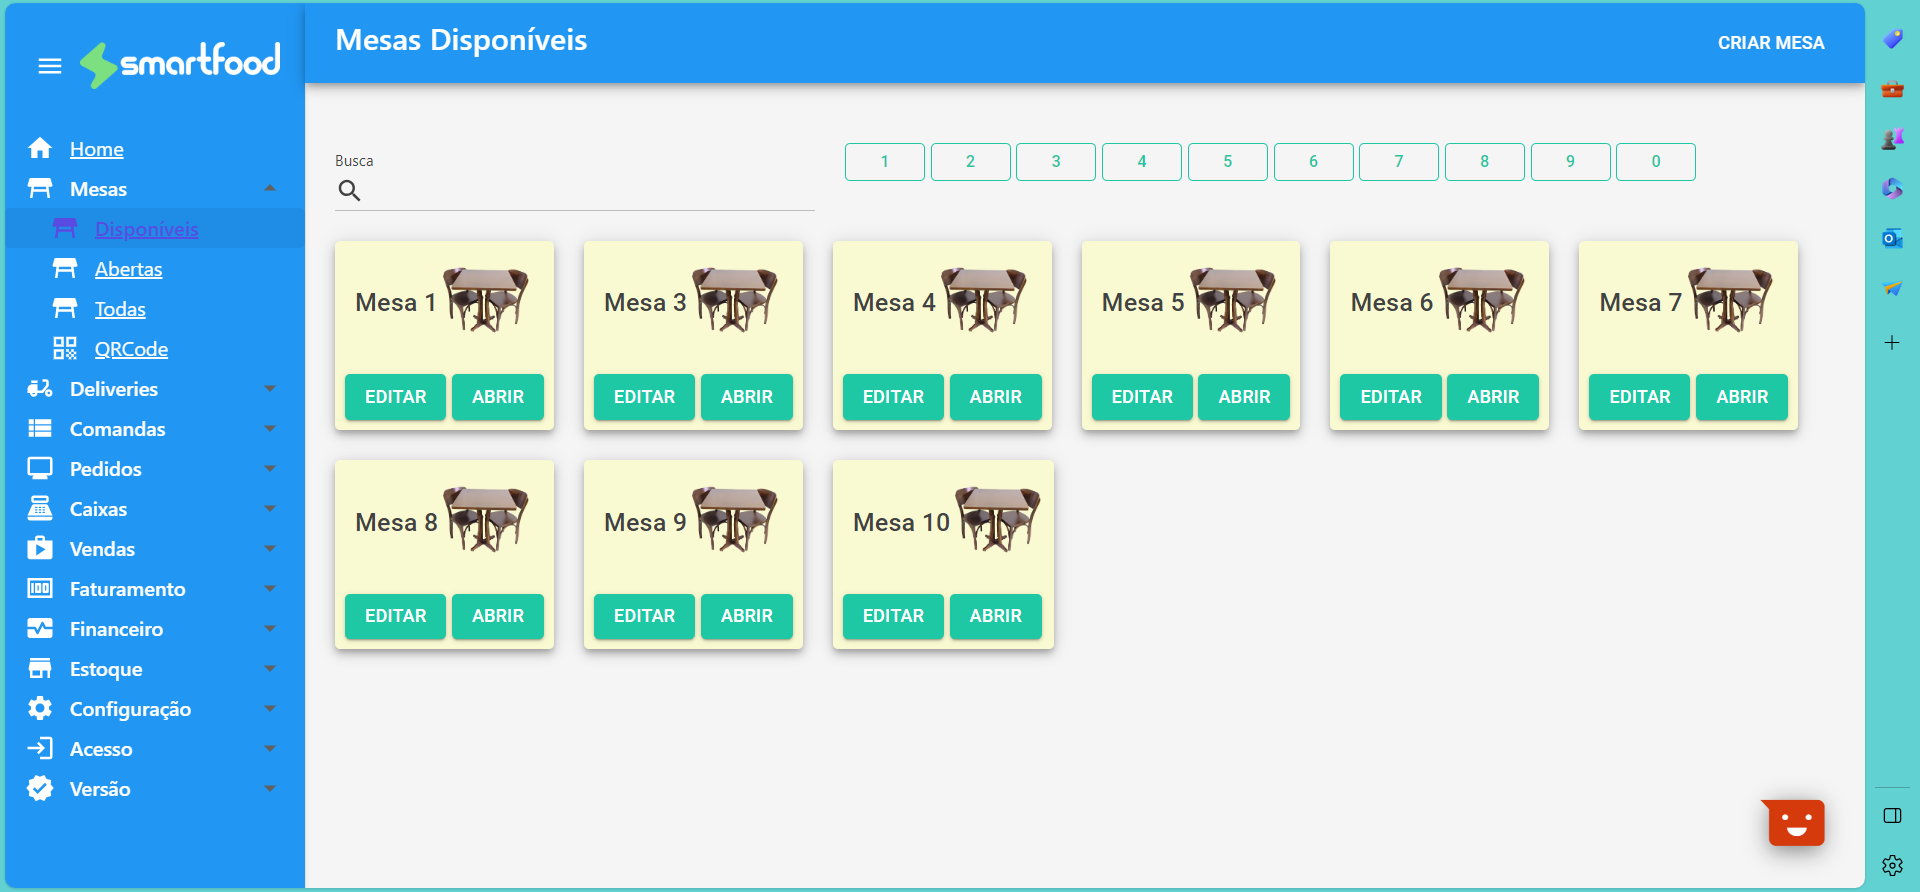Open the Abertas tables link

click(128, 269)
